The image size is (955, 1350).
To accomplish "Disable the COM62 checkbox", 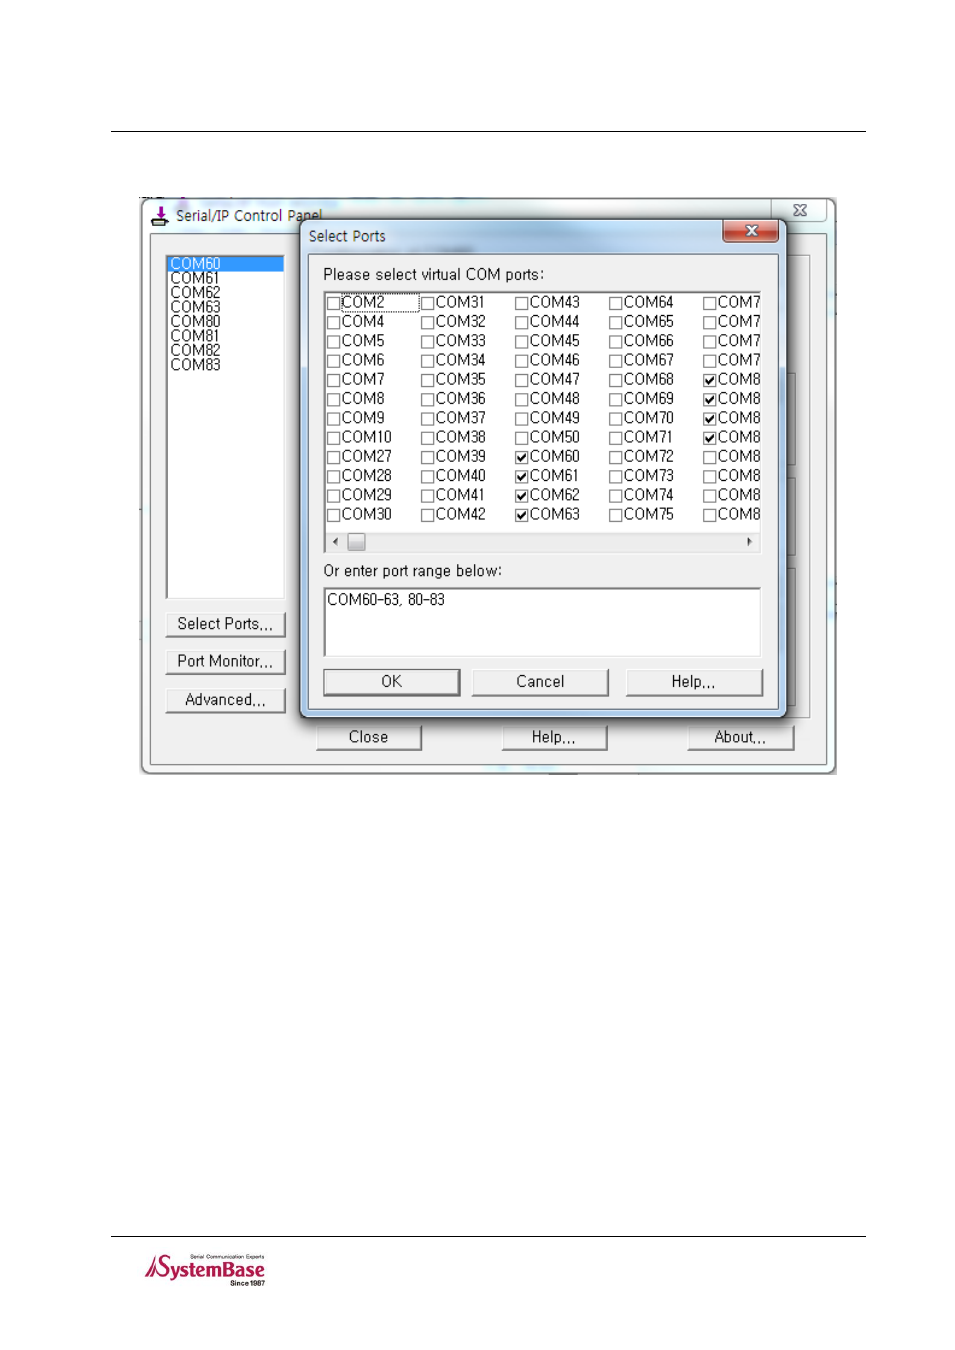I will click(x=521, y=496).
